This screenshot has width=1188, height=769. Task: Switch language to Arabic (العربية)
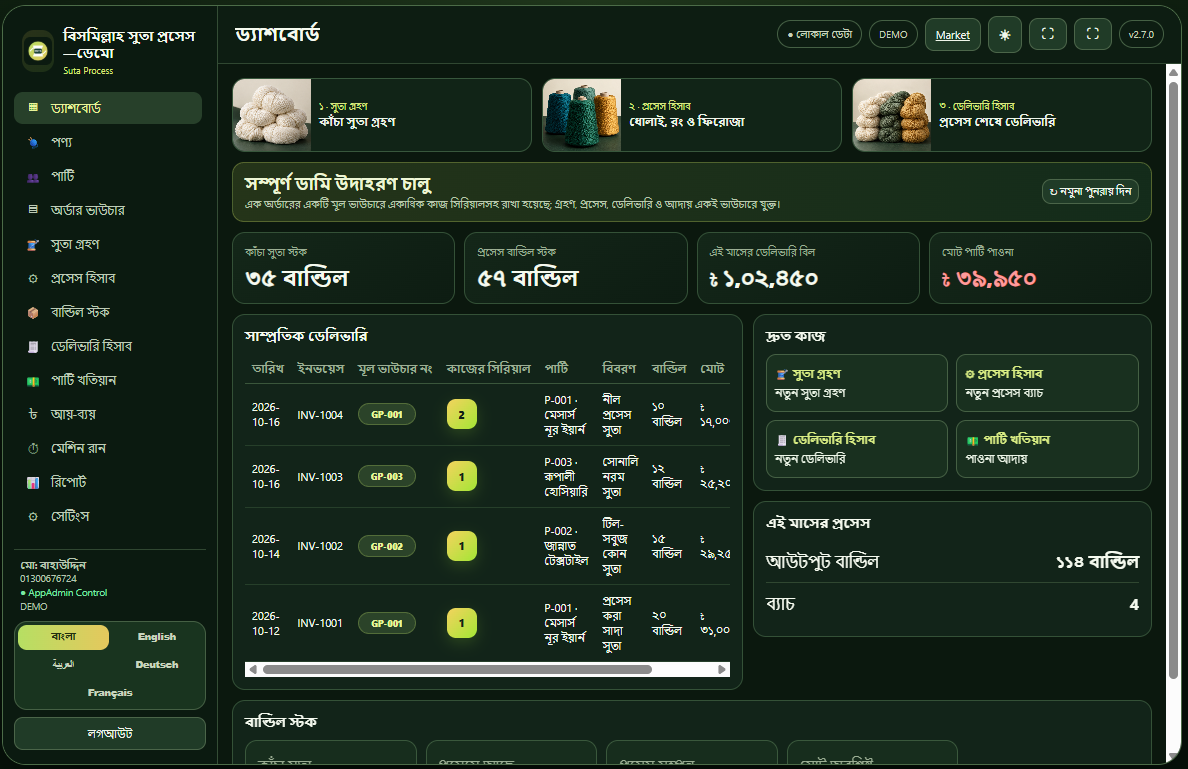point(64,664)
